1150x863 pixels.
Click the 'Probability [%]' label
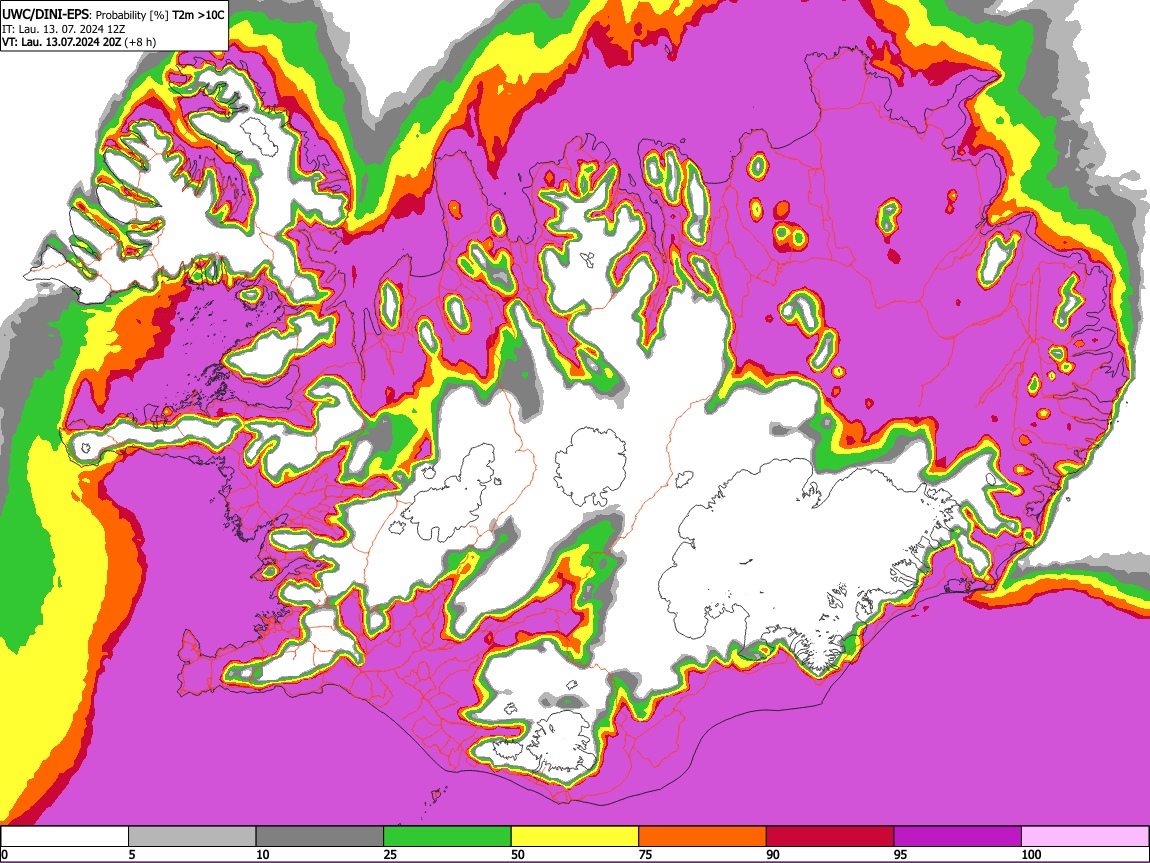133,15
